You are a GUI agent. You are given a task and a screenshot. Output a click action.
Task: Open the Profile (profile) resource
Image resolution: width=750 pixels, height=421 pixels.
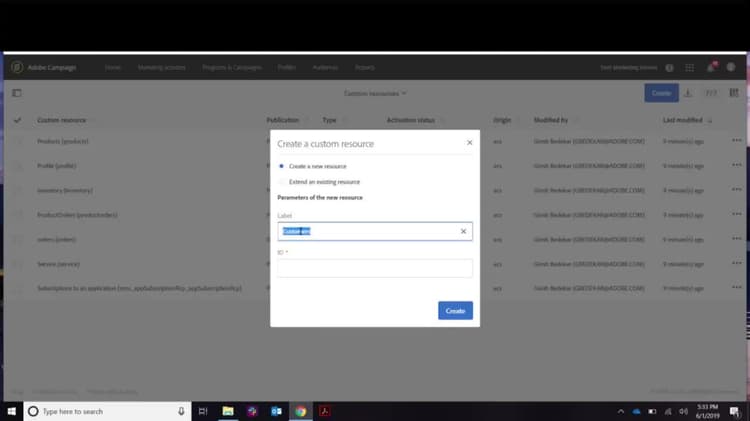point(56,166)
